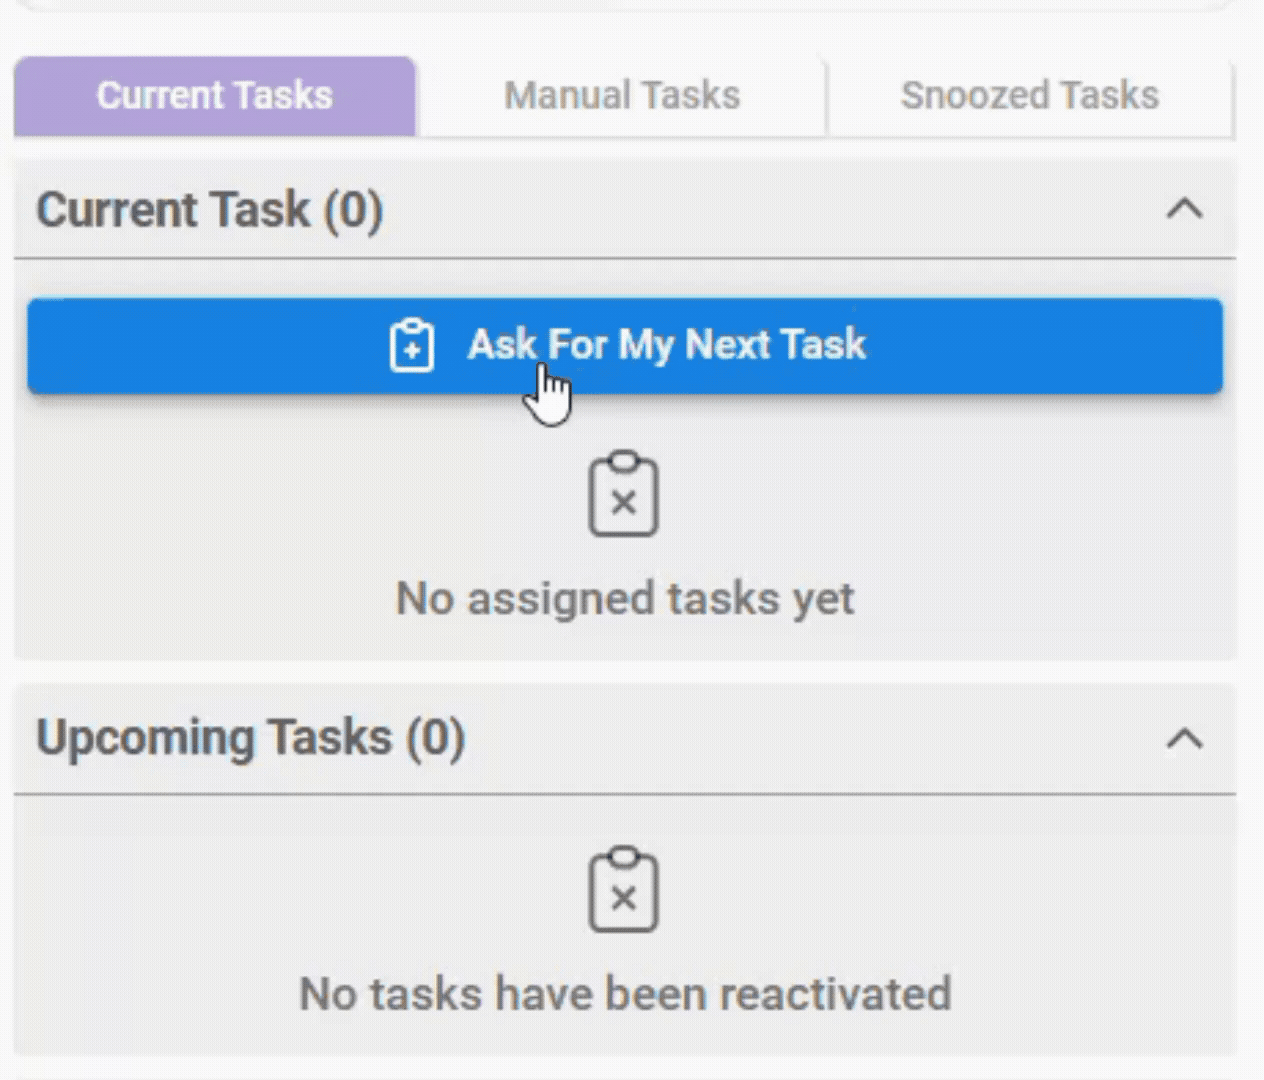
Task: Click the clipboard-X icon in Upcoming Tasks section
Action: 623,890
